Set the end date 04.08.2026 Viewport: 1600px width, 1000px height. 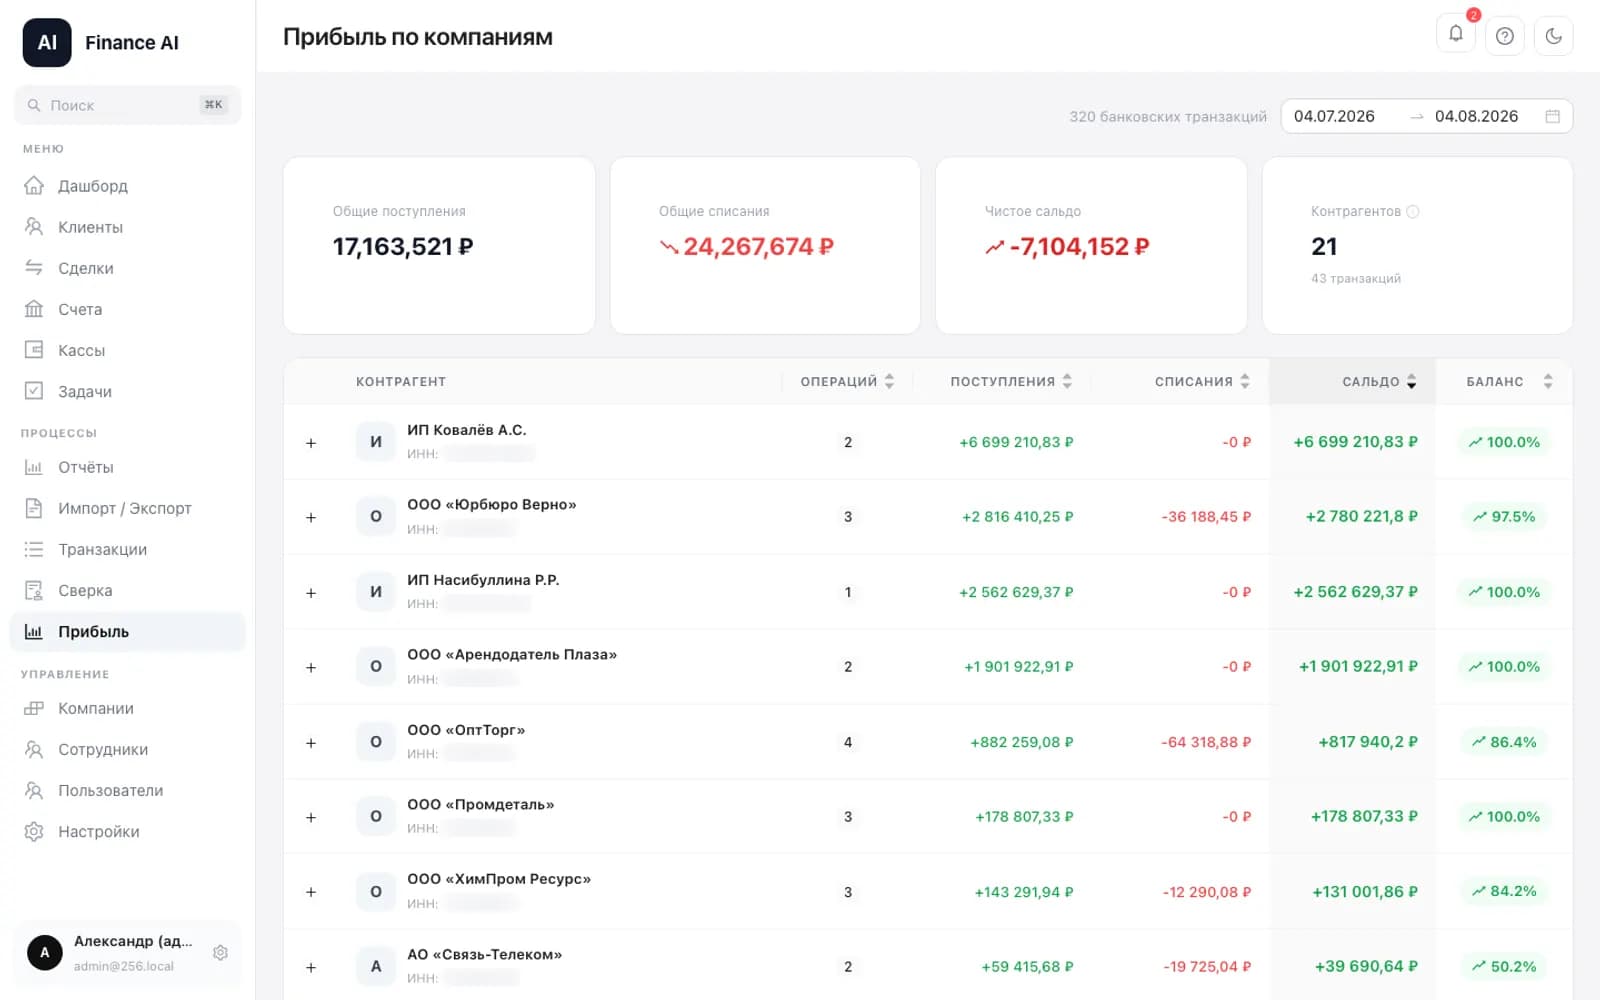pos(1476,116)
